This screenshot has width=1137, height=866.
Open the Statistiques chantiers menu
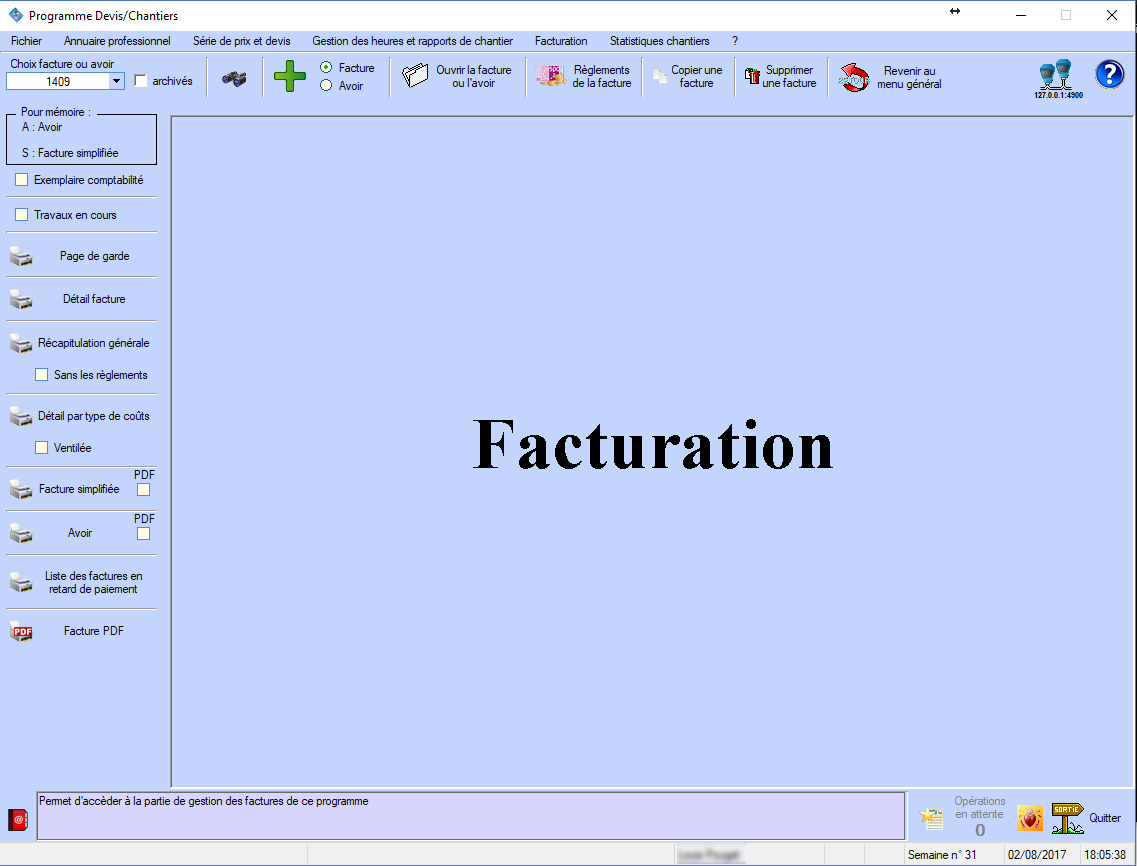659,41
